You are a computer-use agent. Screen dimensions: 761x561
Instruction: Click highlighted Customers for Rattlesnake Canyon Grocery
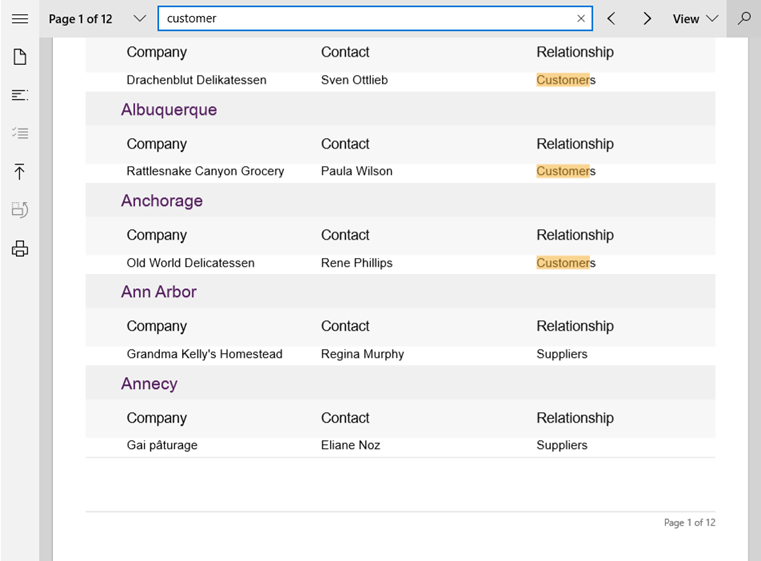point(565,171)
